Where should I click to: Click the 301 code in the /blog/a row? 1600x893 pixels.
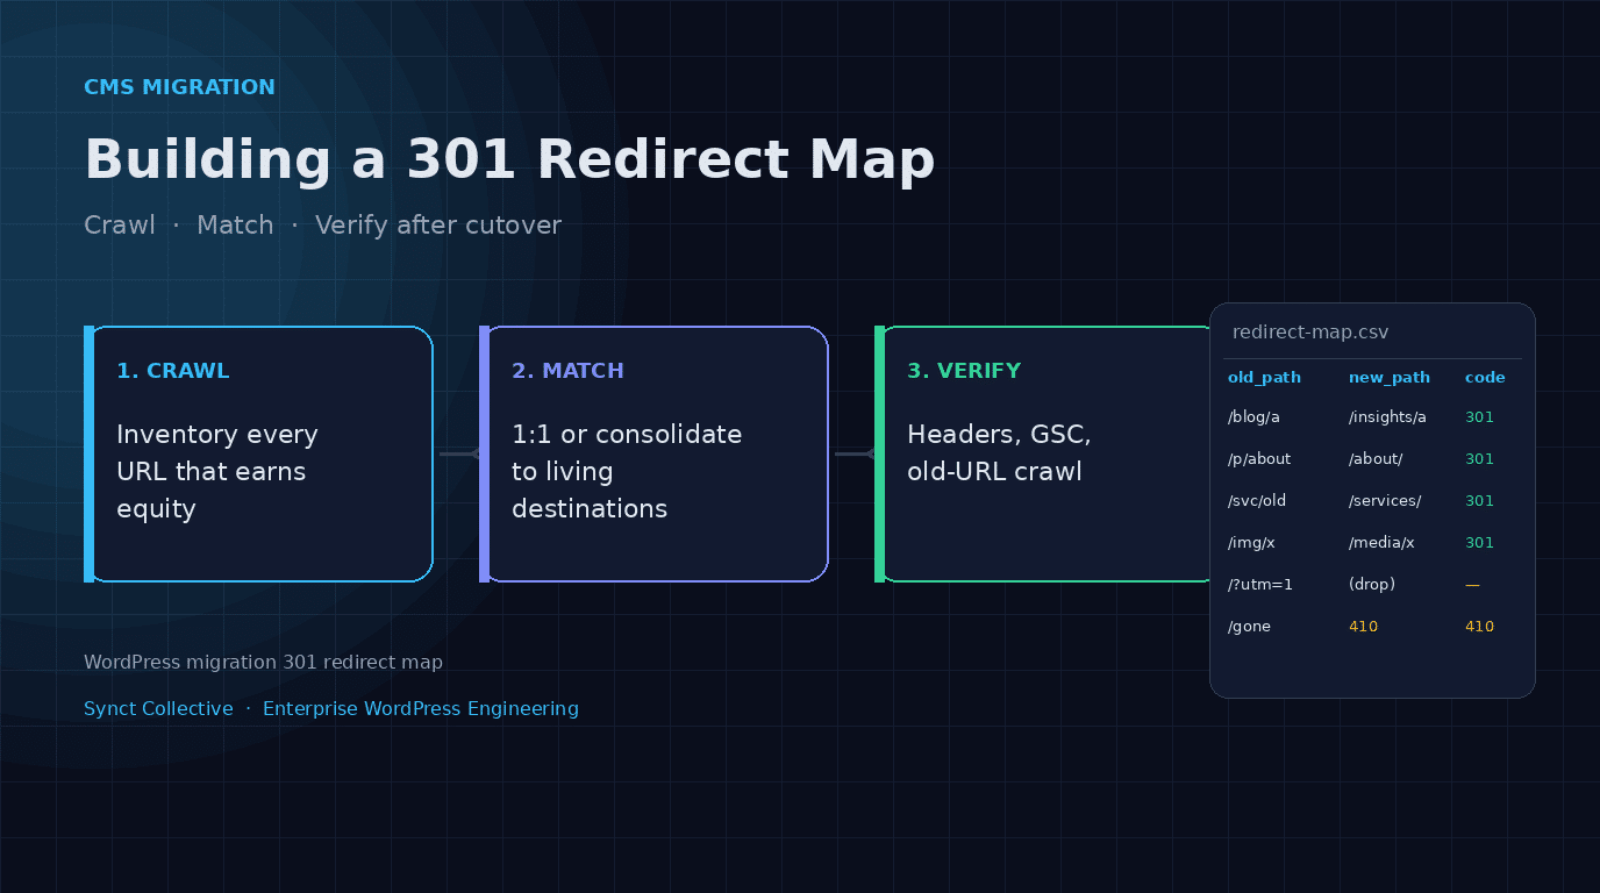(x=1479, y=417)
